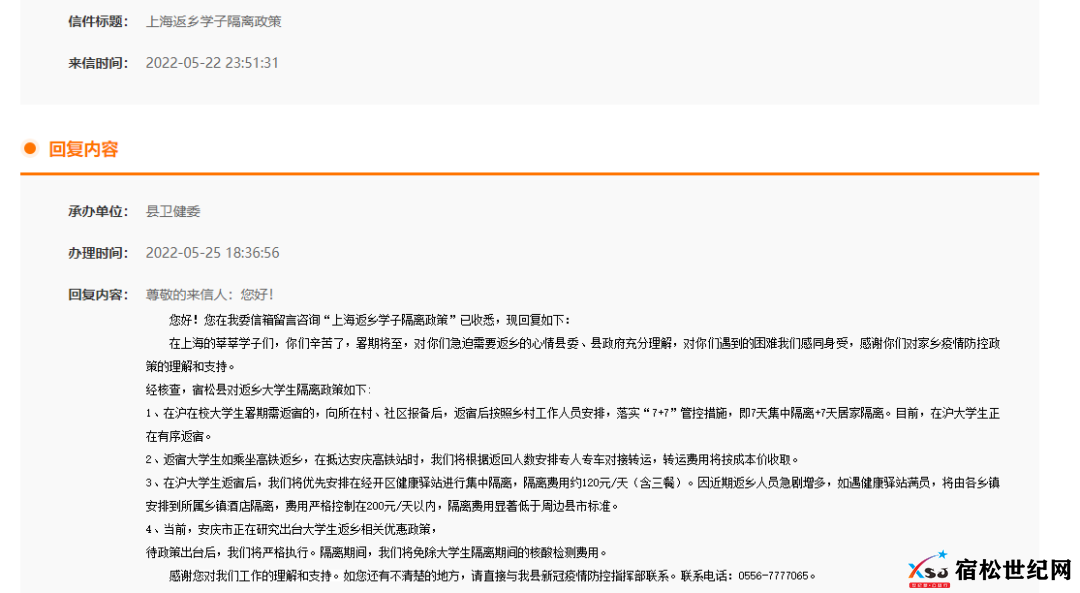Click the 承办单位 label
1080x593 pixels.
coord(98,211)
